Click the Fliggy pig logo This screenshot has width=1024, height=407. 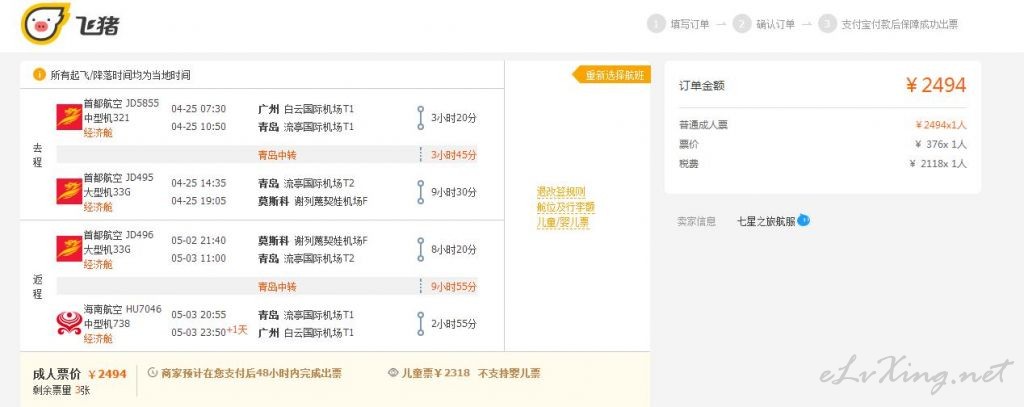(x=45, y=24)
